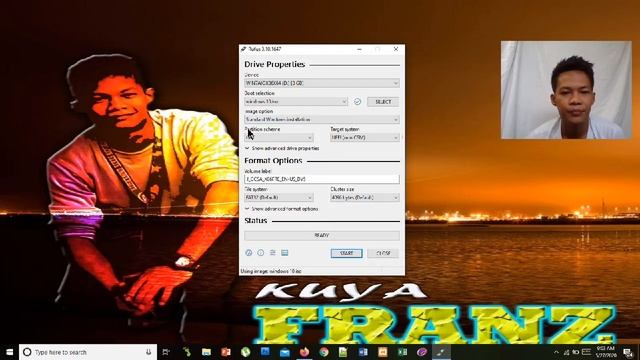Open the Mail app on the taskbar
The image size is (640, 360).
284,352
